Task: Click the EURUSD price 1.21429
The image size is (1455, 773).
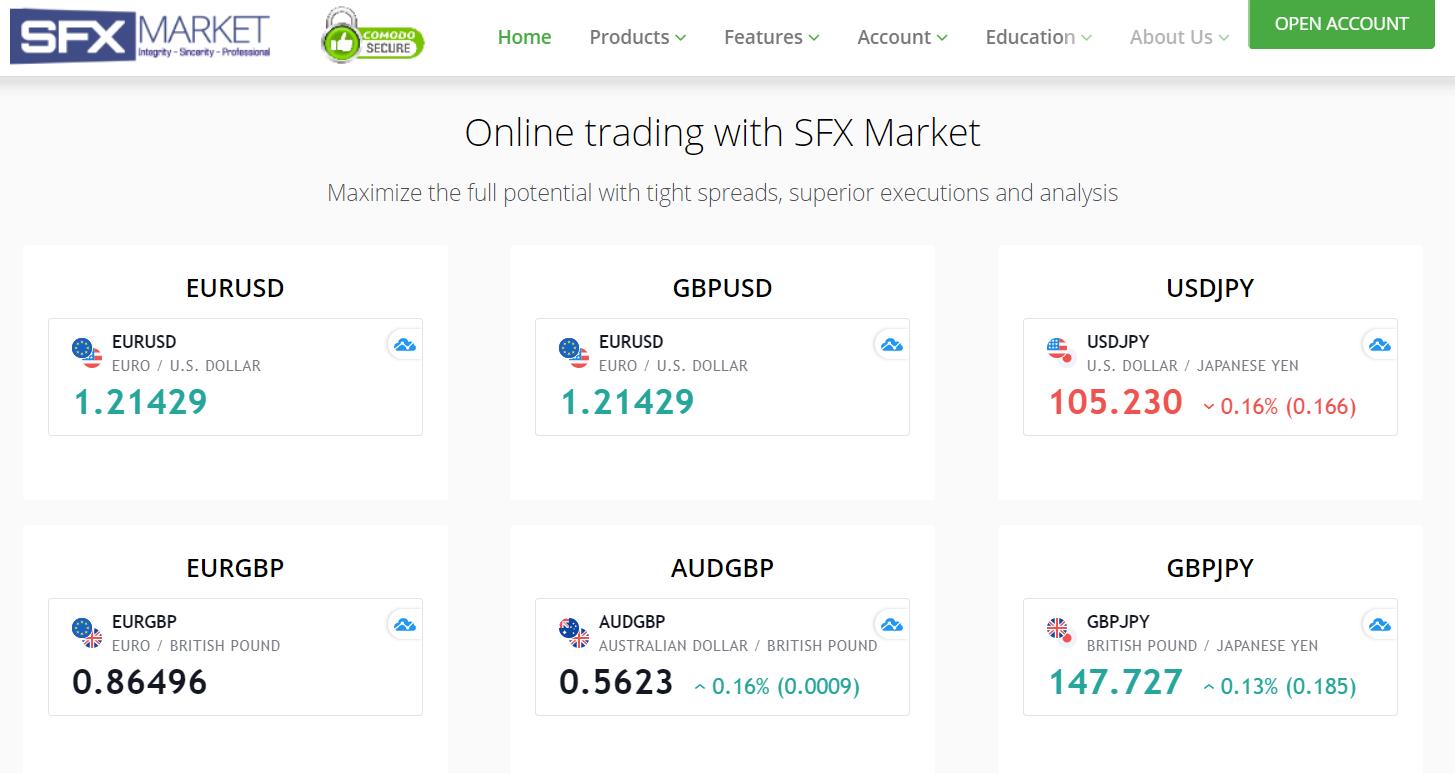Action: pyautogui.click(x=138, y=402)
